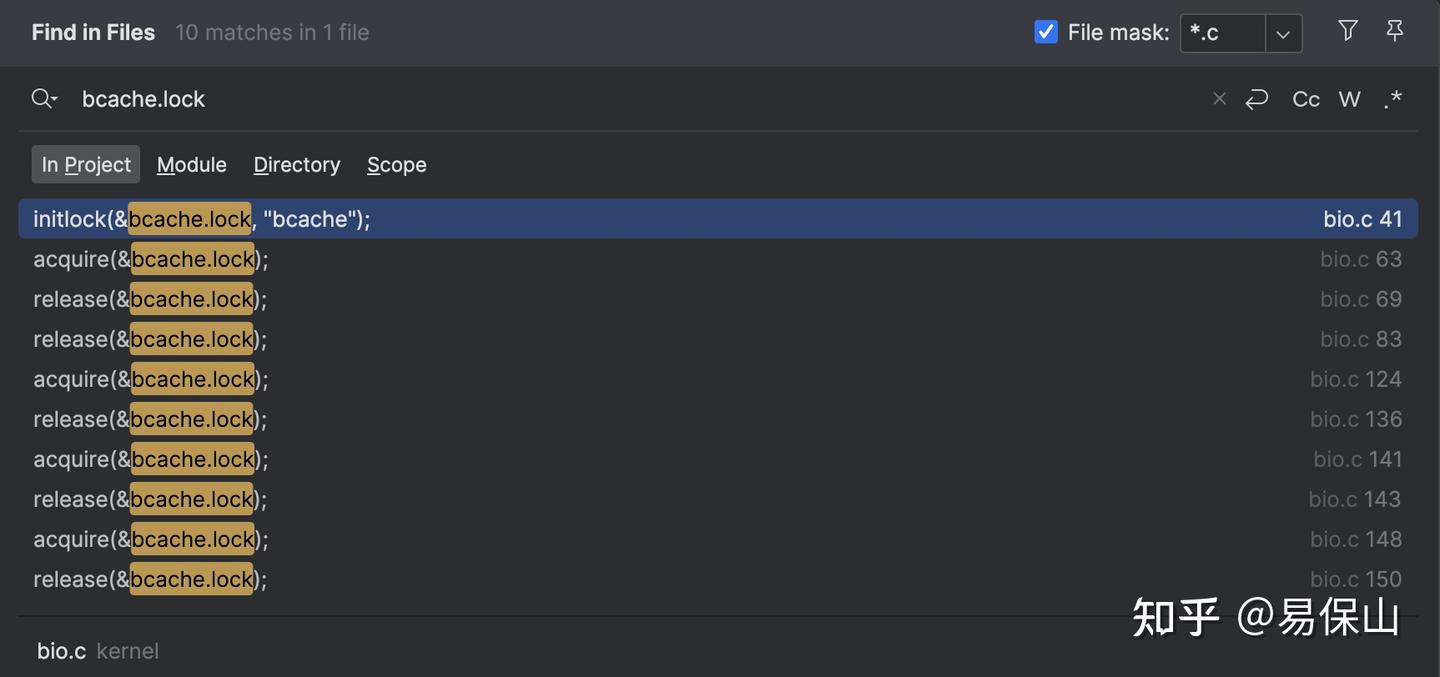
Task: Select the In Project scope tab
Action: (x=86, y=164)
